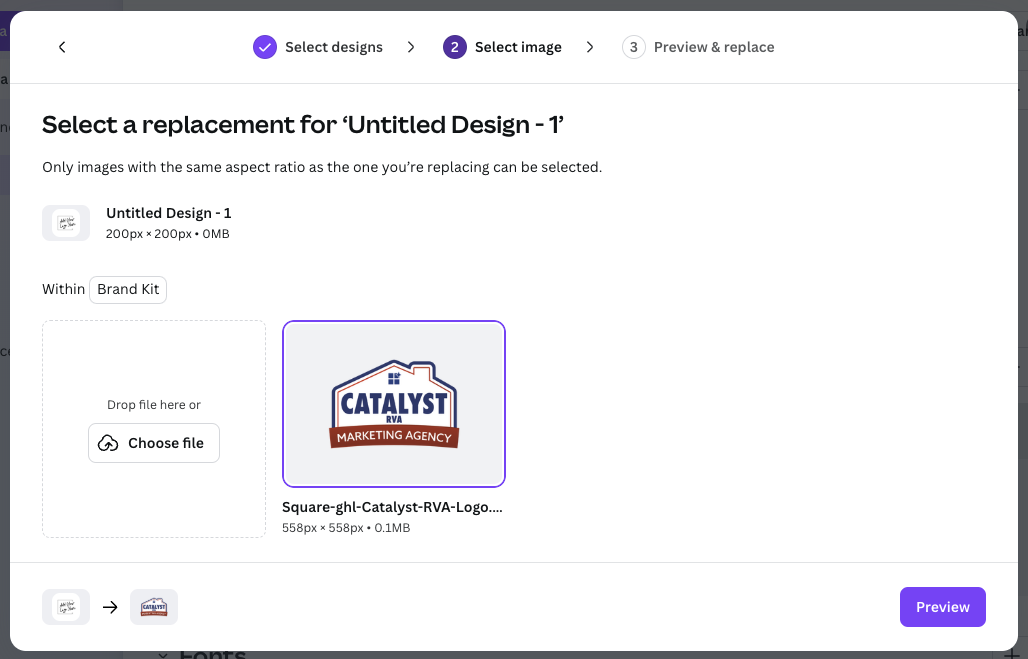The width and height of the screenshot is (1028, 659).
Task: Click the cloud upload icon in Choose file
Action: click(x=108, y=443)
